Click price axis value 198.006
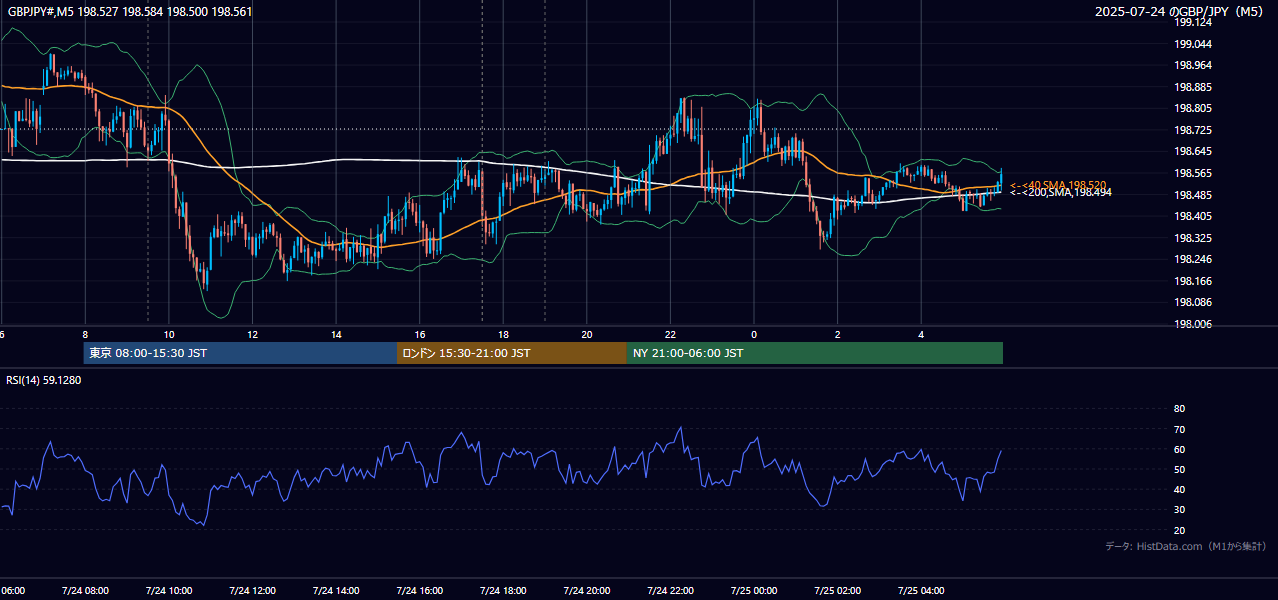The width and height of the screenshot is (1278, 600). (x=1193, y=324)
